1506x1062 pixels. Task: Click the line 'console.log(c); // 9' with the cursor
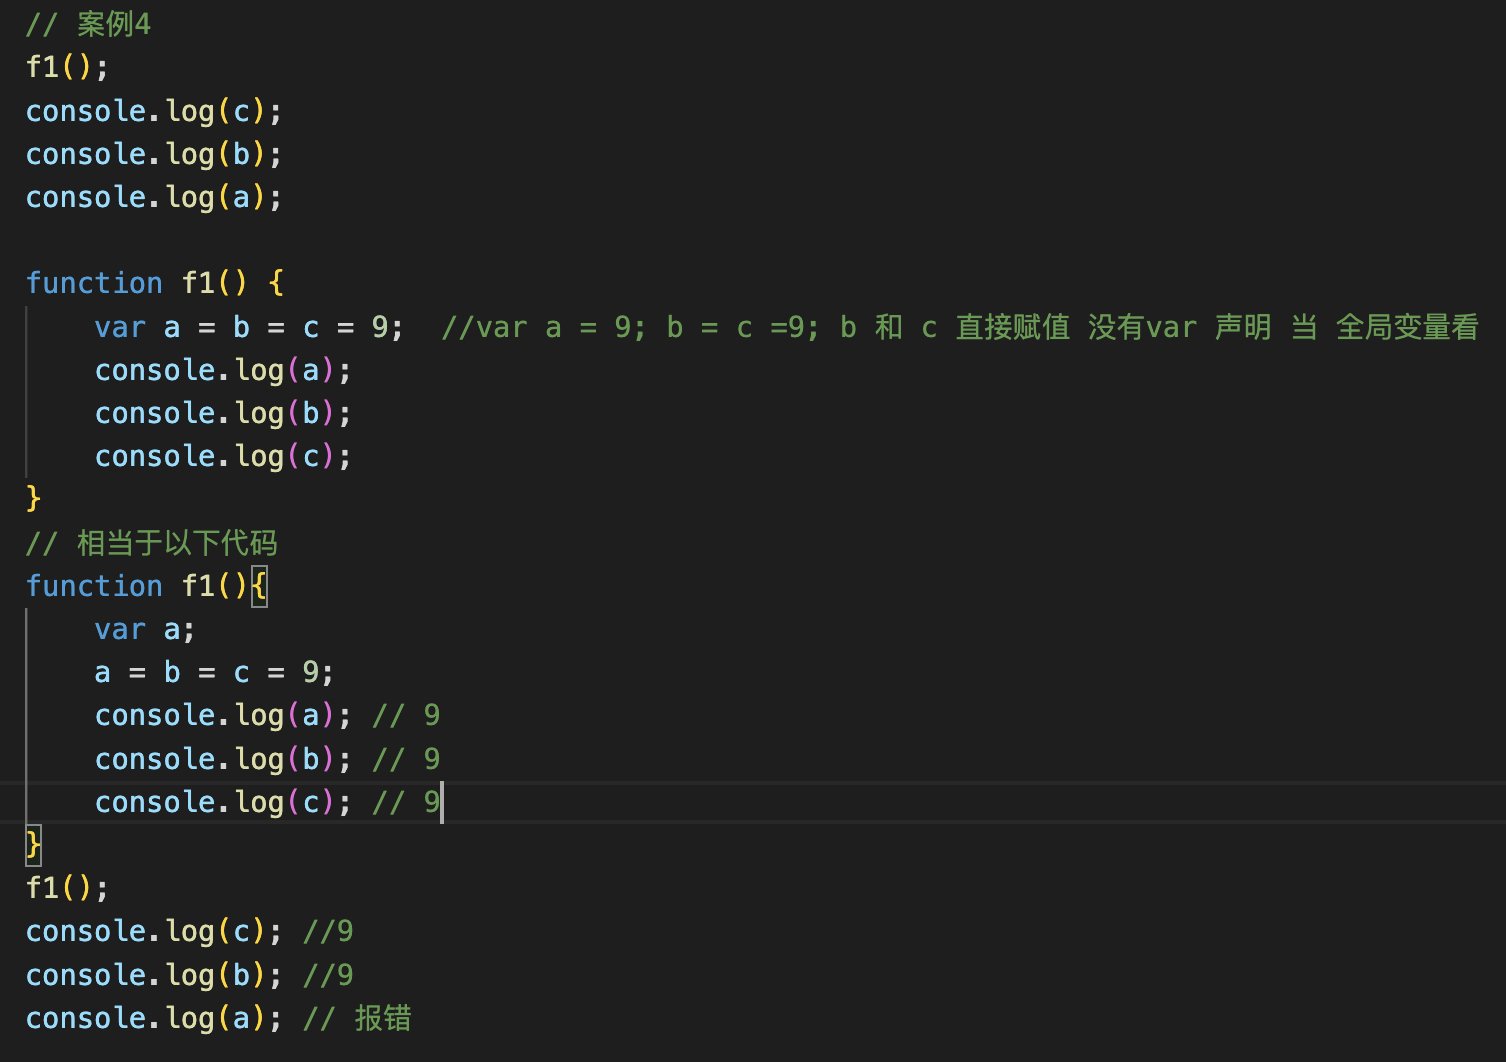267,802
